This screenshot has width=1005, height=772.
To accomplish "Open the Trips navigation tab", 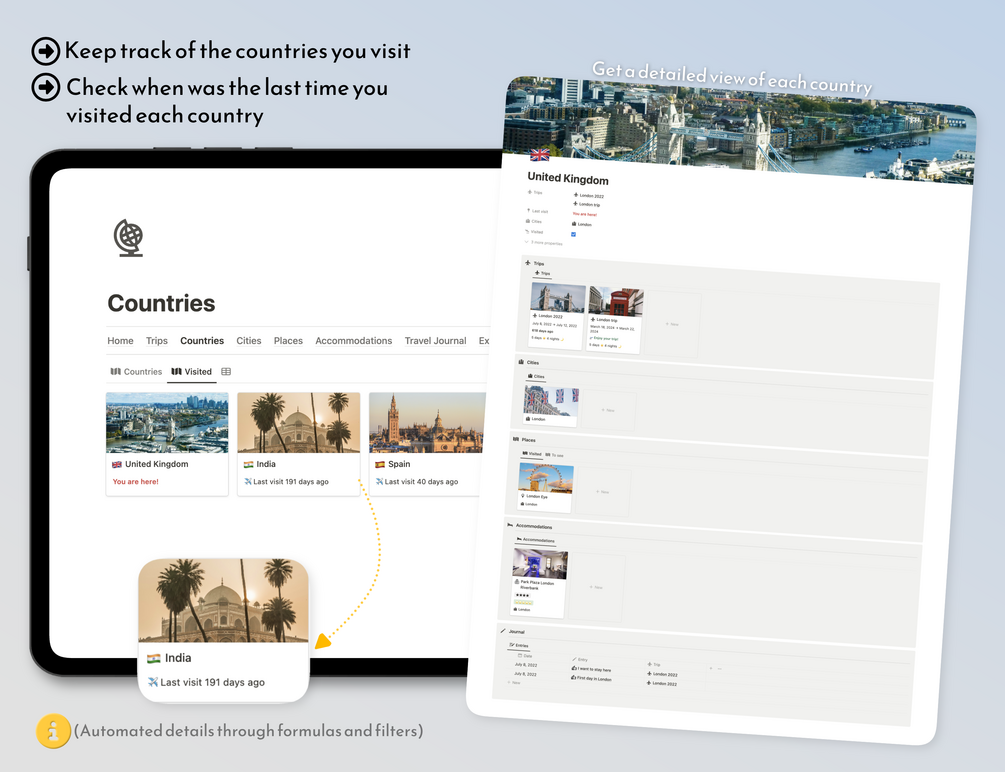I will coord(156,340).
